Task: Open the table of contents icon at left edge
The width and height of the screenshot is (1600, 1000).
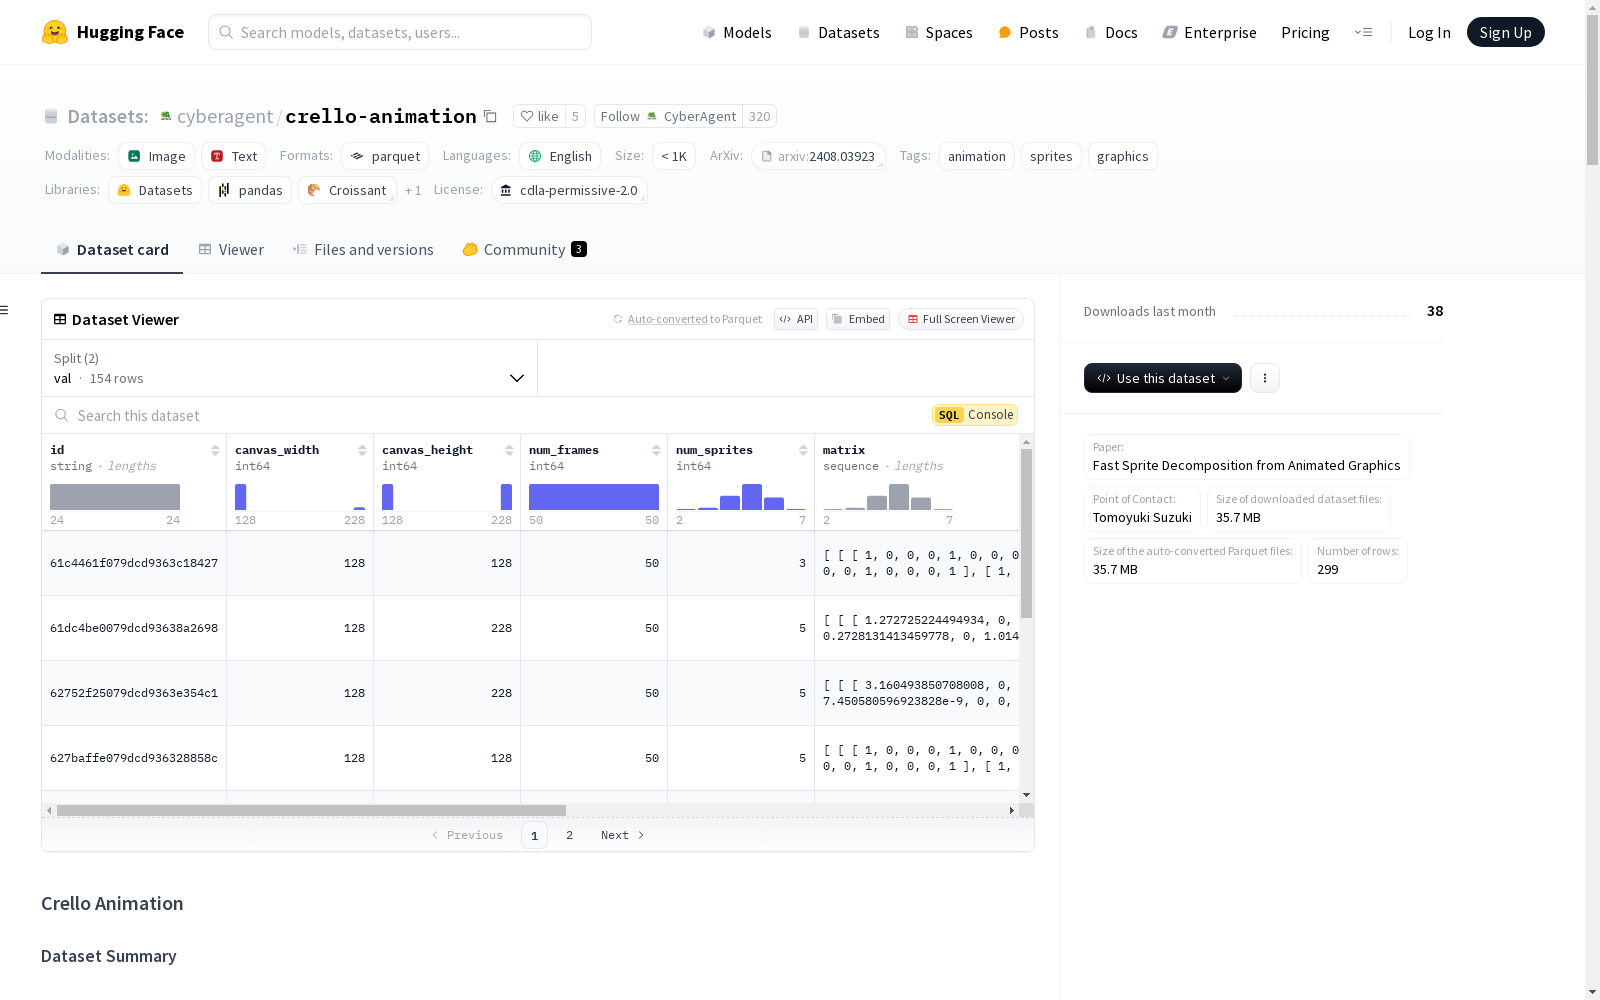Action: pyautogui.click(x=5, y=310)
